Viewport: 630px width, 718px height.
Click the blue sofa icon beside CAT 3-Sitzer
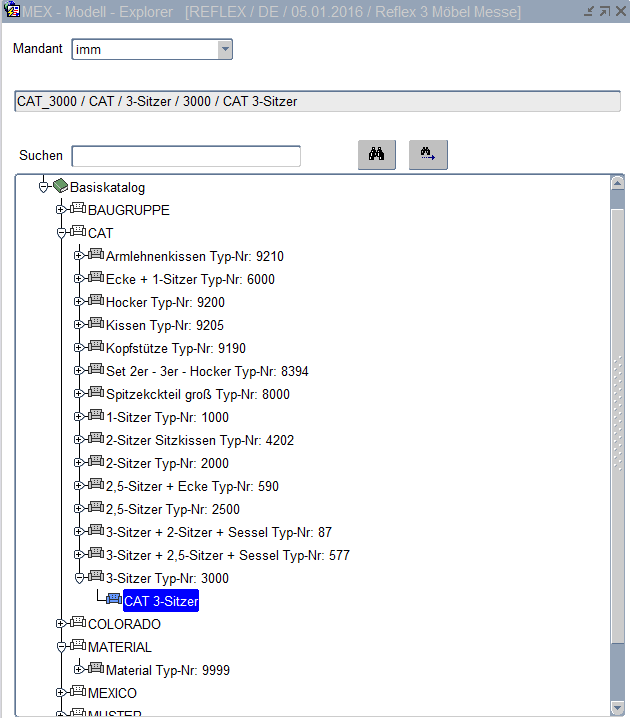pos(113,601)
